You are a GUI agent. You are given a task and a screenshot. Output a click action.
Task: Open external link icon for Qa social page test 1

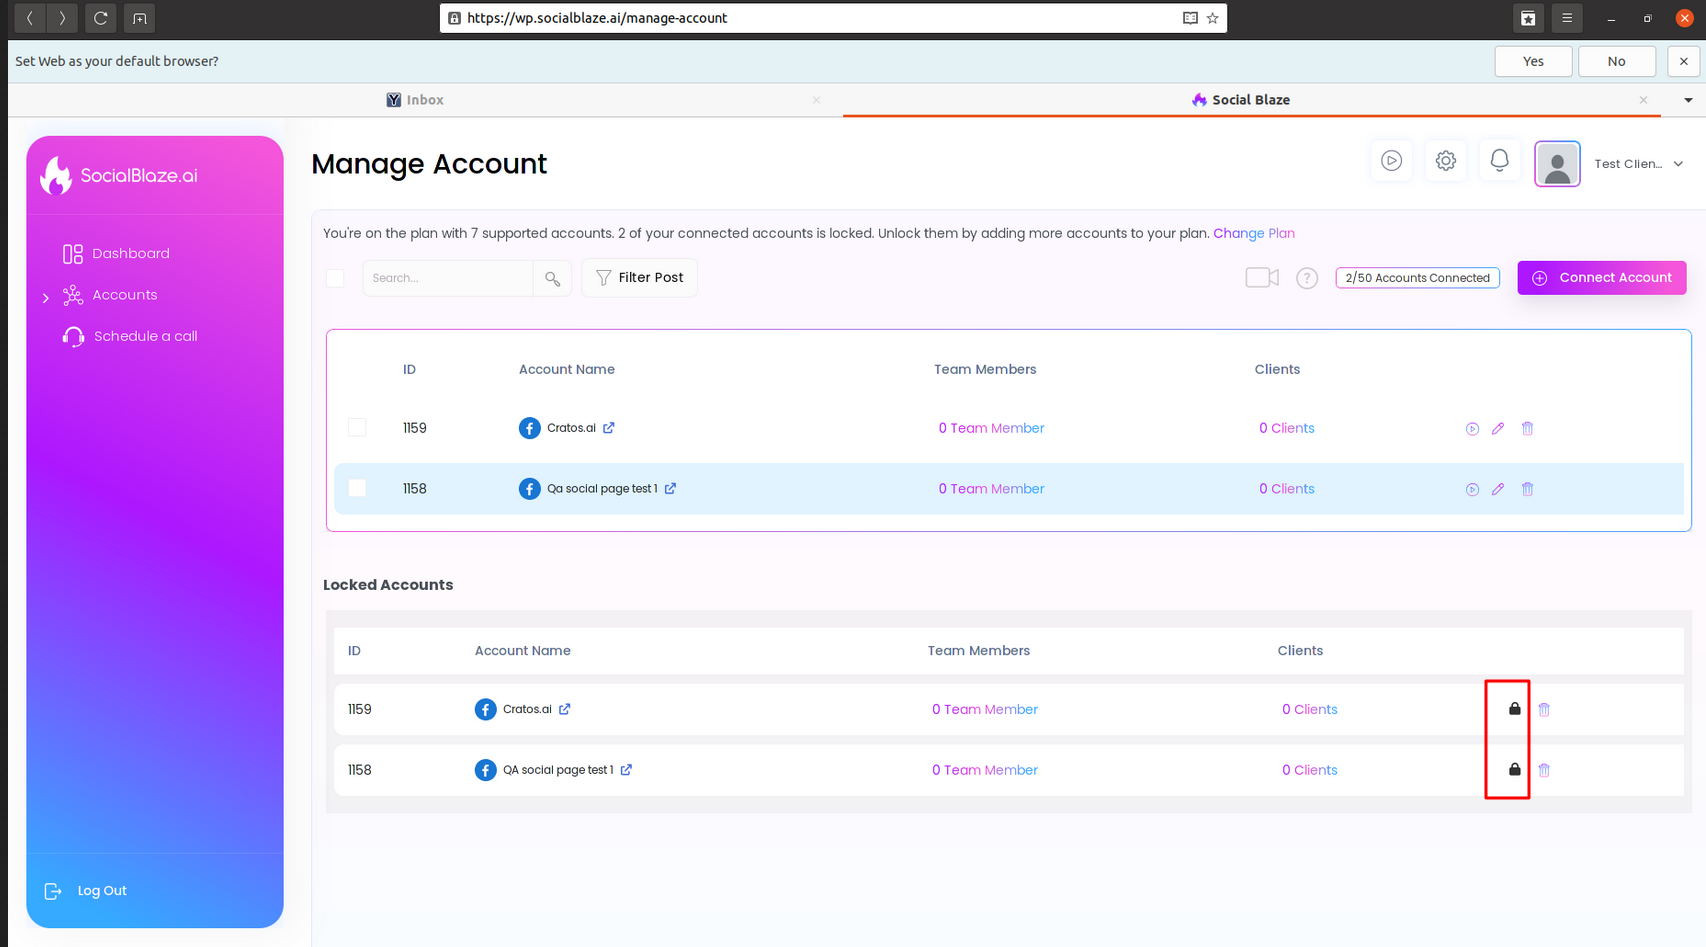(671, 489)
